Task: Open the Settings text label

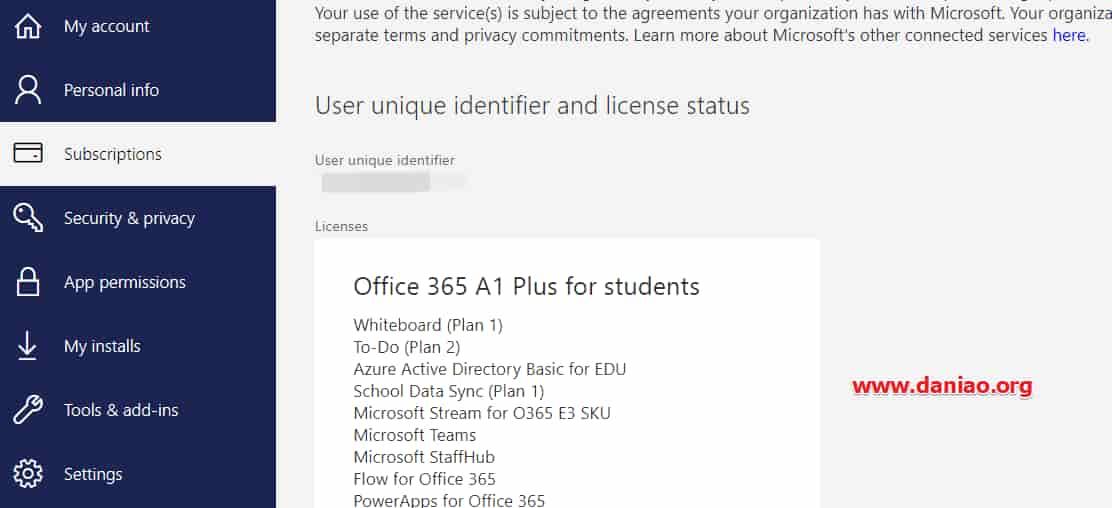Action: click(x=93, y=474)
